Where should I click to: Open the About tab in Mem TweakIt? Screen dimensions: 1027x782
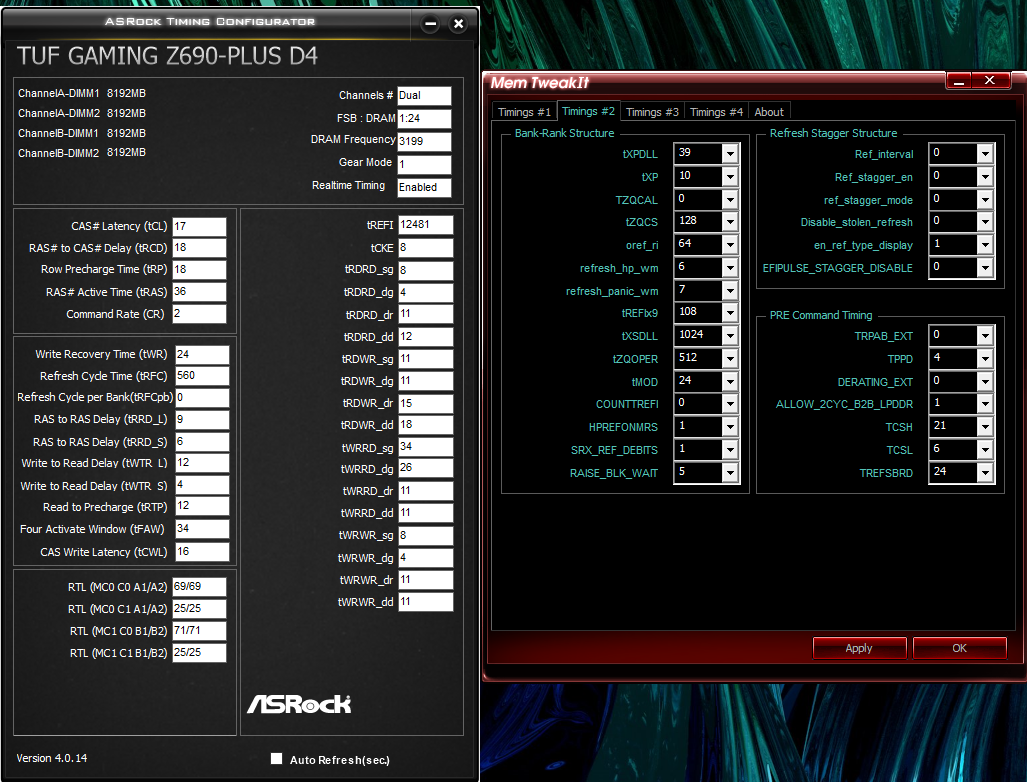(x=769, y=112)
